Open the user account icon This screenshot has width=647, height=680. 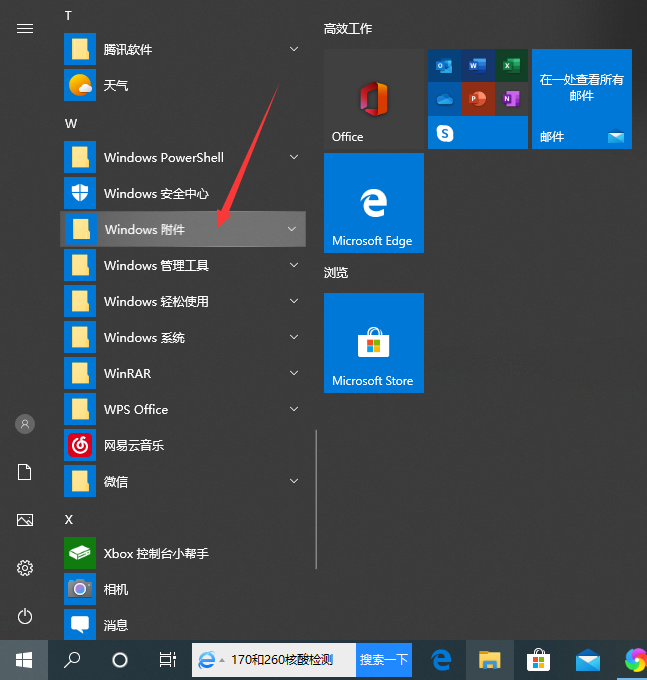point(25,424)
